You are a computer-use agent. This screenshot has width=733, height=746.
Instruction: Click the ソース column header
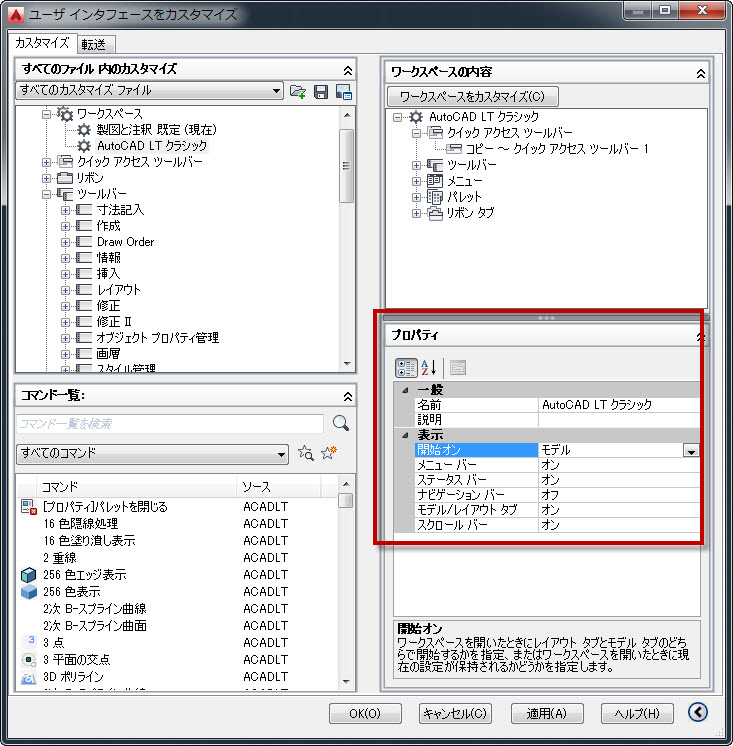coord(279,487)
